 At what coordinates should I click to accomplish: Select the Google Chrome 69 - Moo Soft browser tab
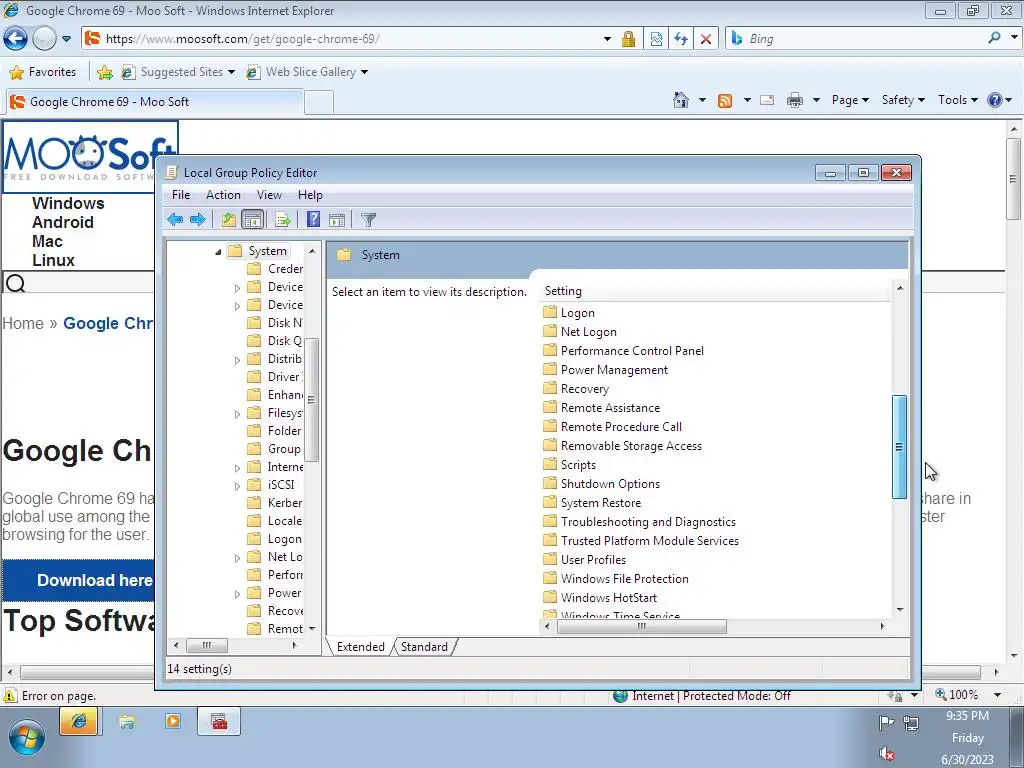(154, 102)
